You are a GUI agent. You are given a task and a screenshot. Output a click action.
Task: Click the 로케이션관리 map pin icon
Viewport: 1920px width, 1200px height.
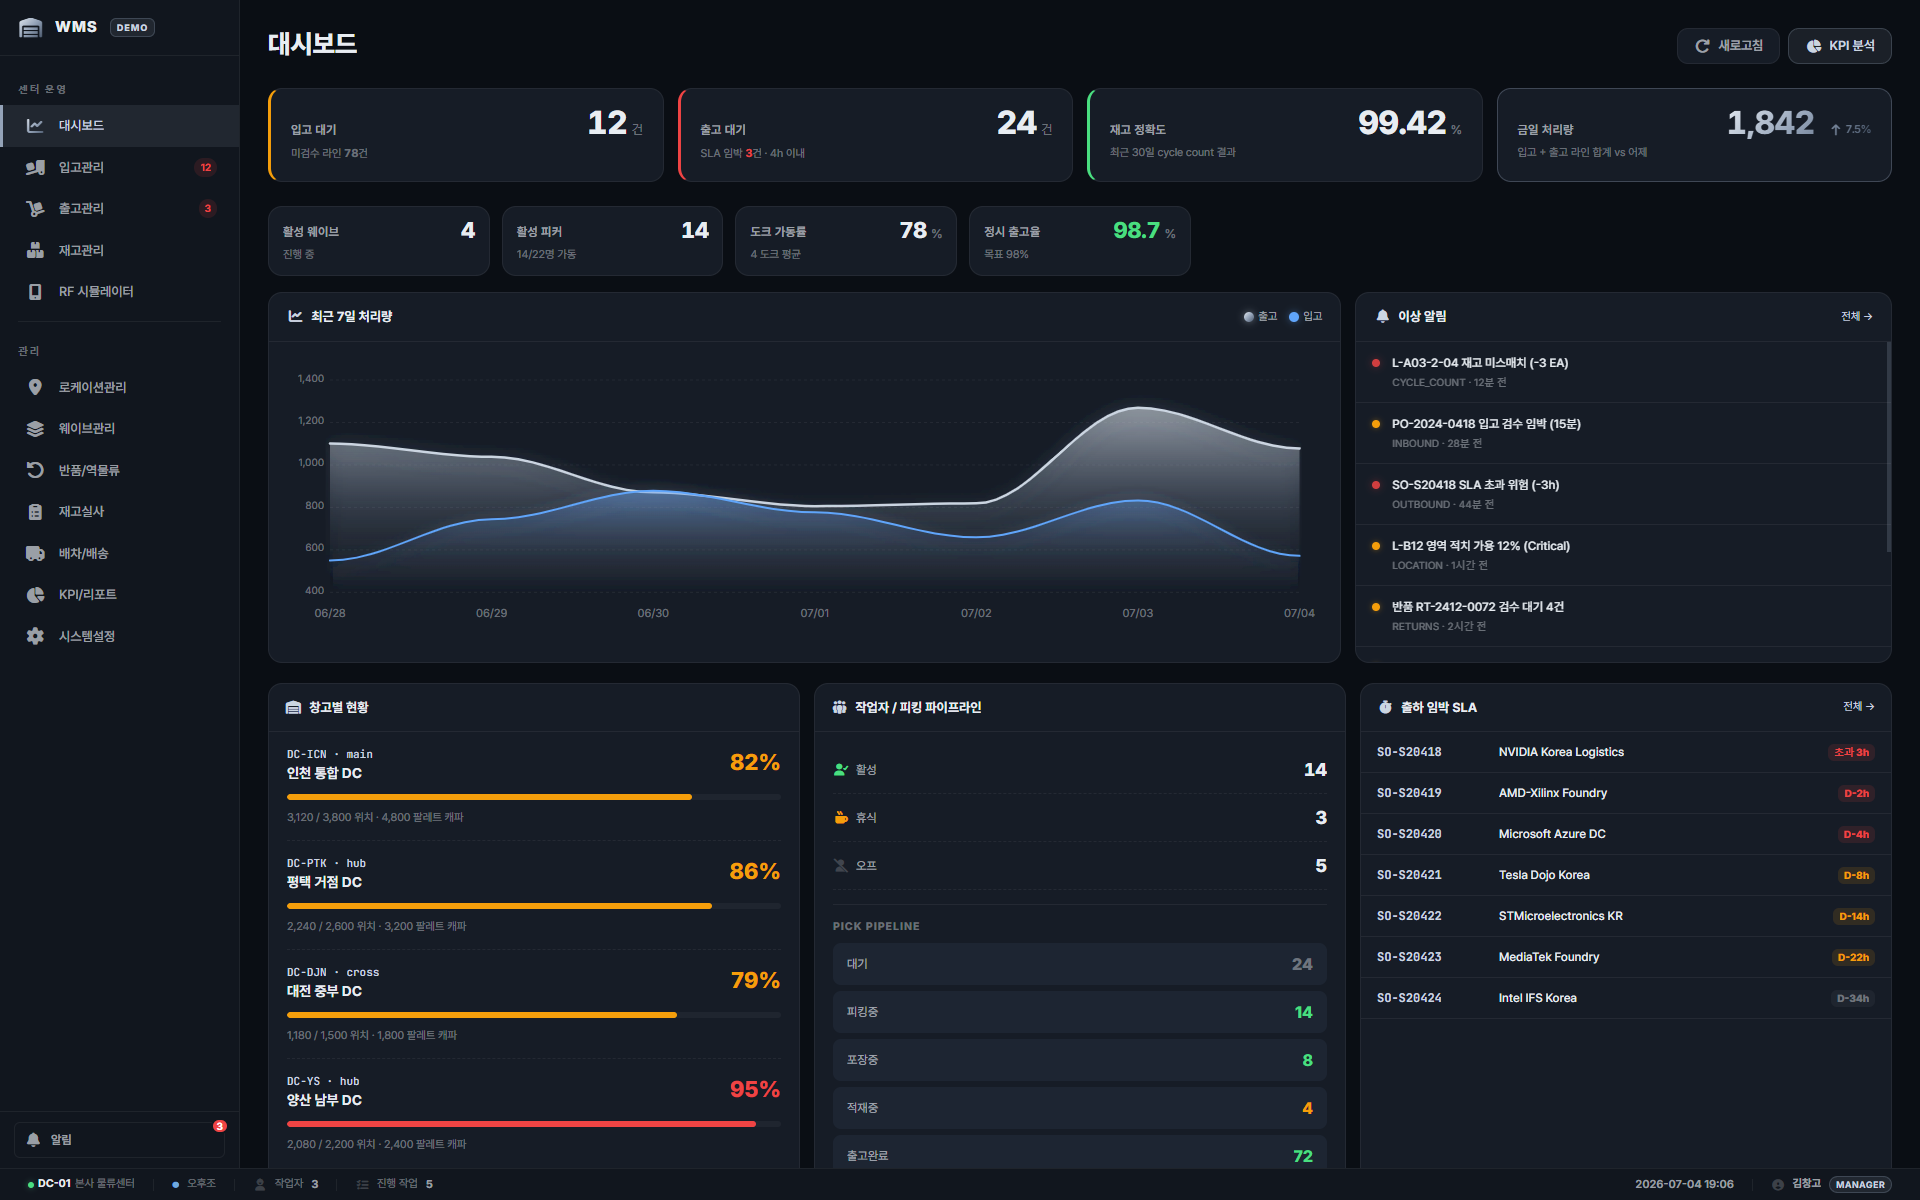35,387
